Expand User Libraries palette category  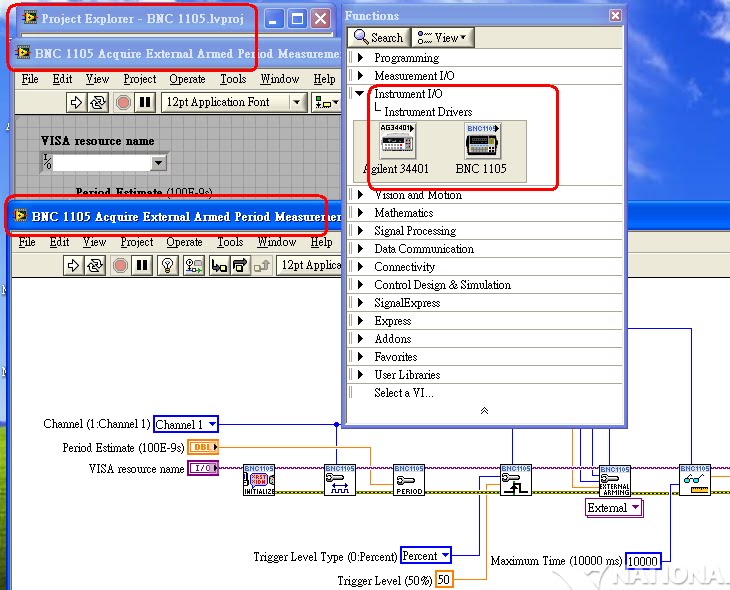click(x=360, y=374)
